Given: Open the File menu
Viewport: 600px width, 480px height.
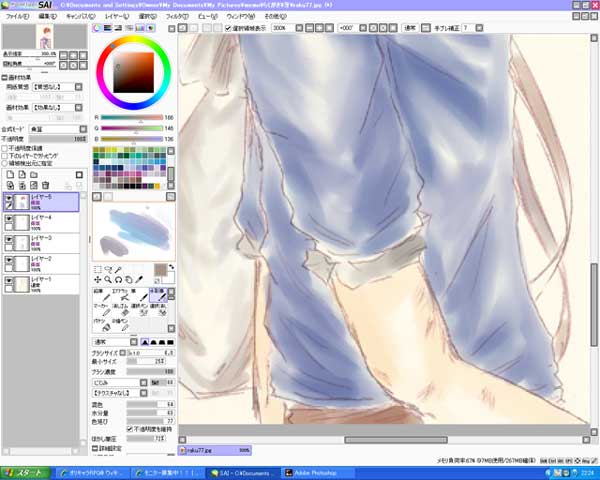Looking at the screenshot, I should coord(17,16).
